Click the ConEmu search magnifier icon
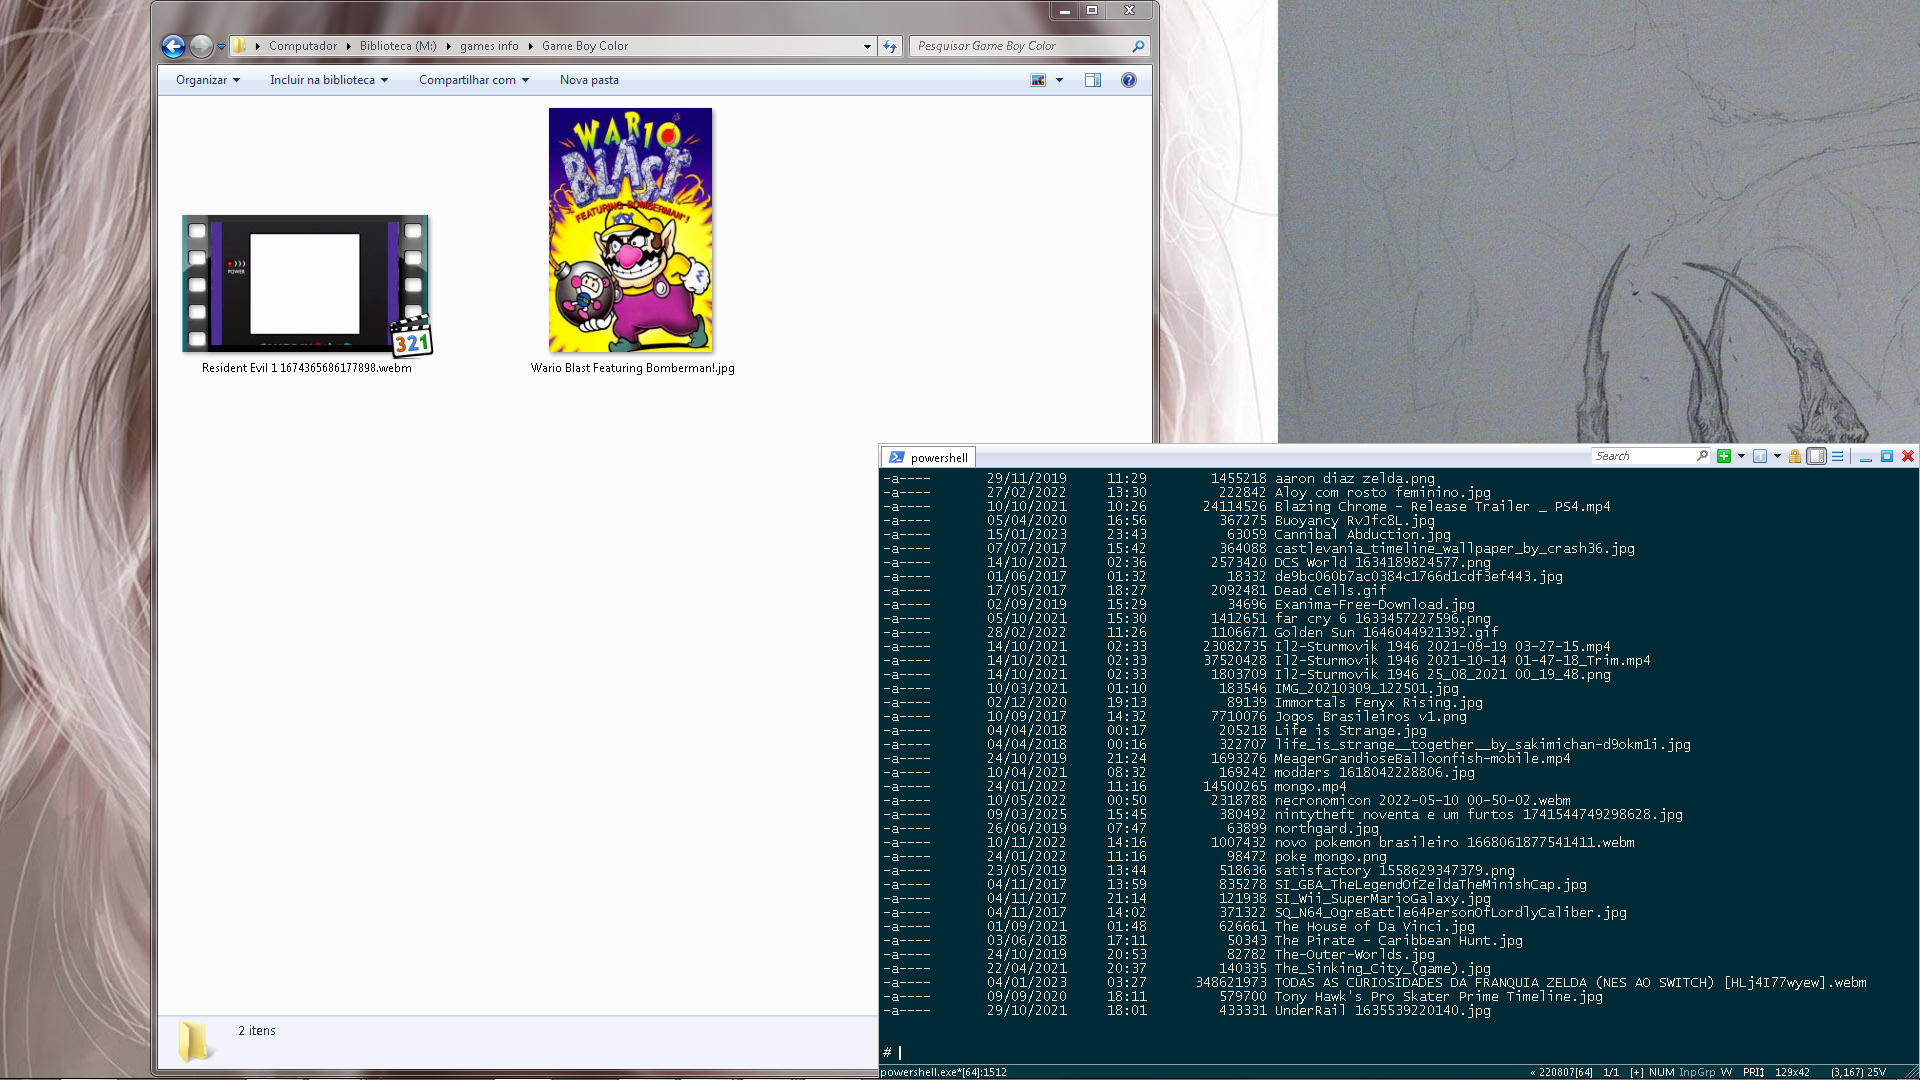1920x1080 pixels. point(1702,456)
